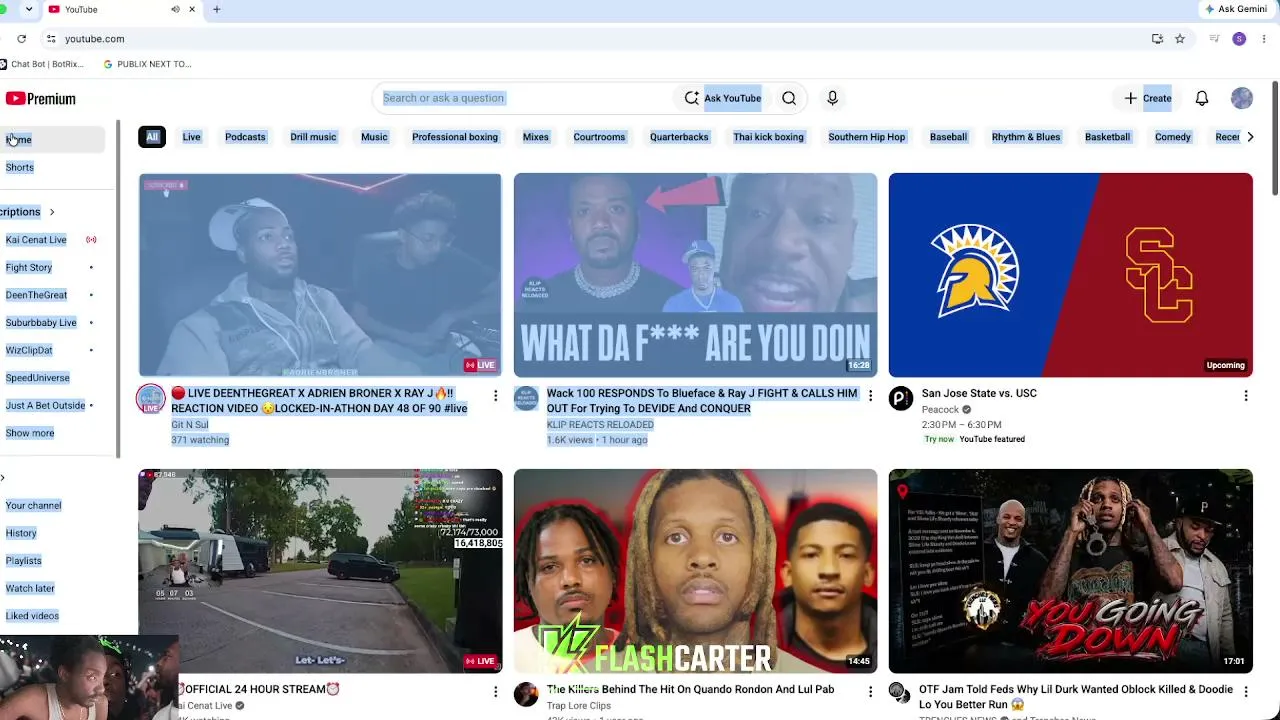Open the YOU GOING DOWN video thumbnail
The height and width of the screenshot is (720, 1280).
click(1070, 571)
